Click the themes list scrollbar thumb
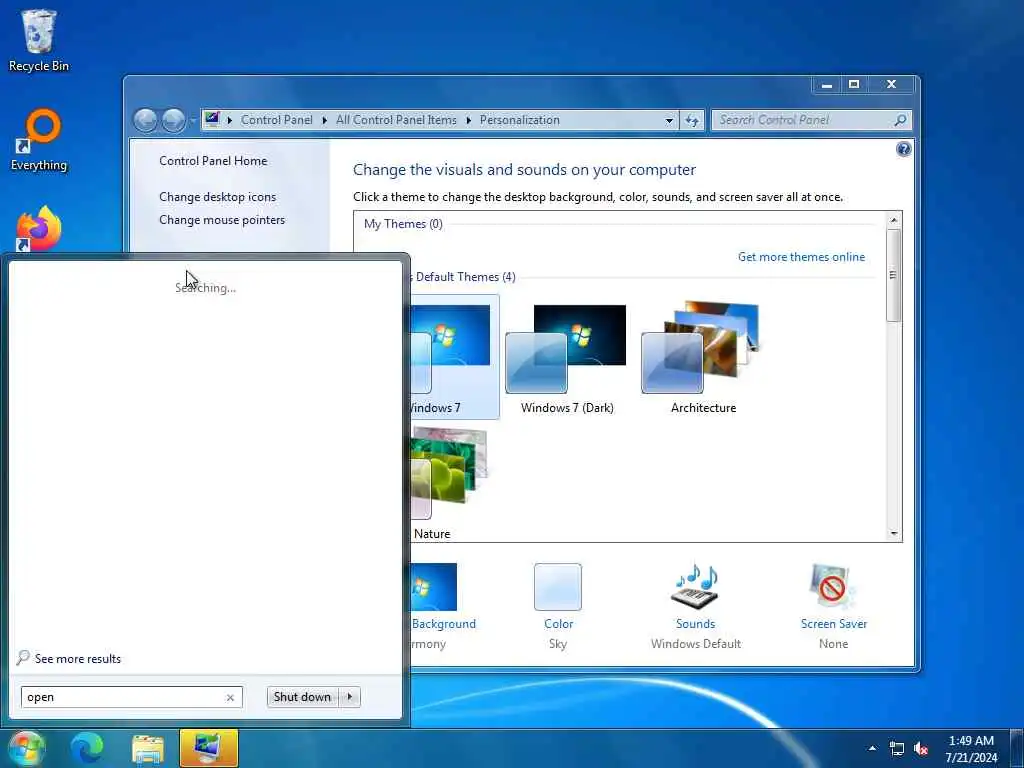This screenshot has width=1024, height=768. coord(893,274)
